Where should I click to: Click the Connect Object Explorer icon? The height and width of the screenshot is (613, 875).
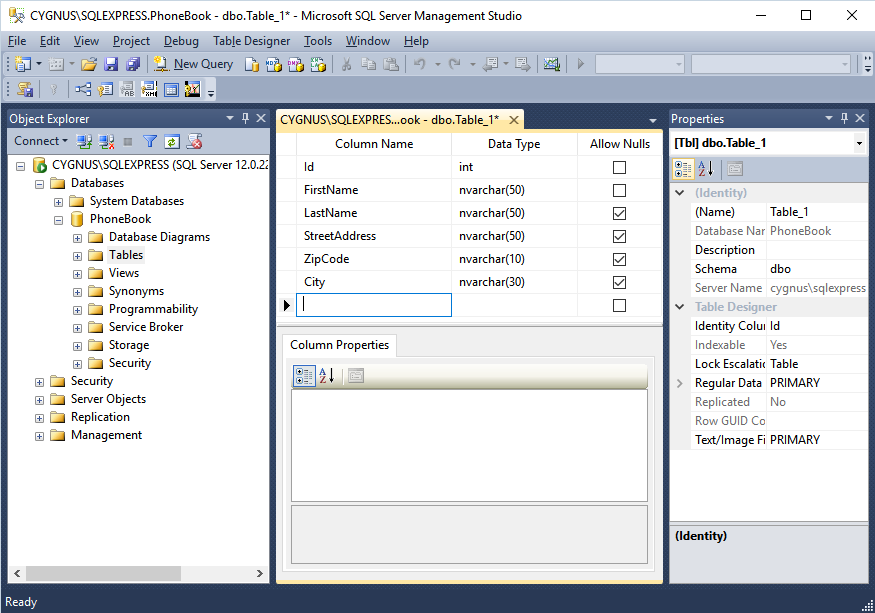(84, 142)
